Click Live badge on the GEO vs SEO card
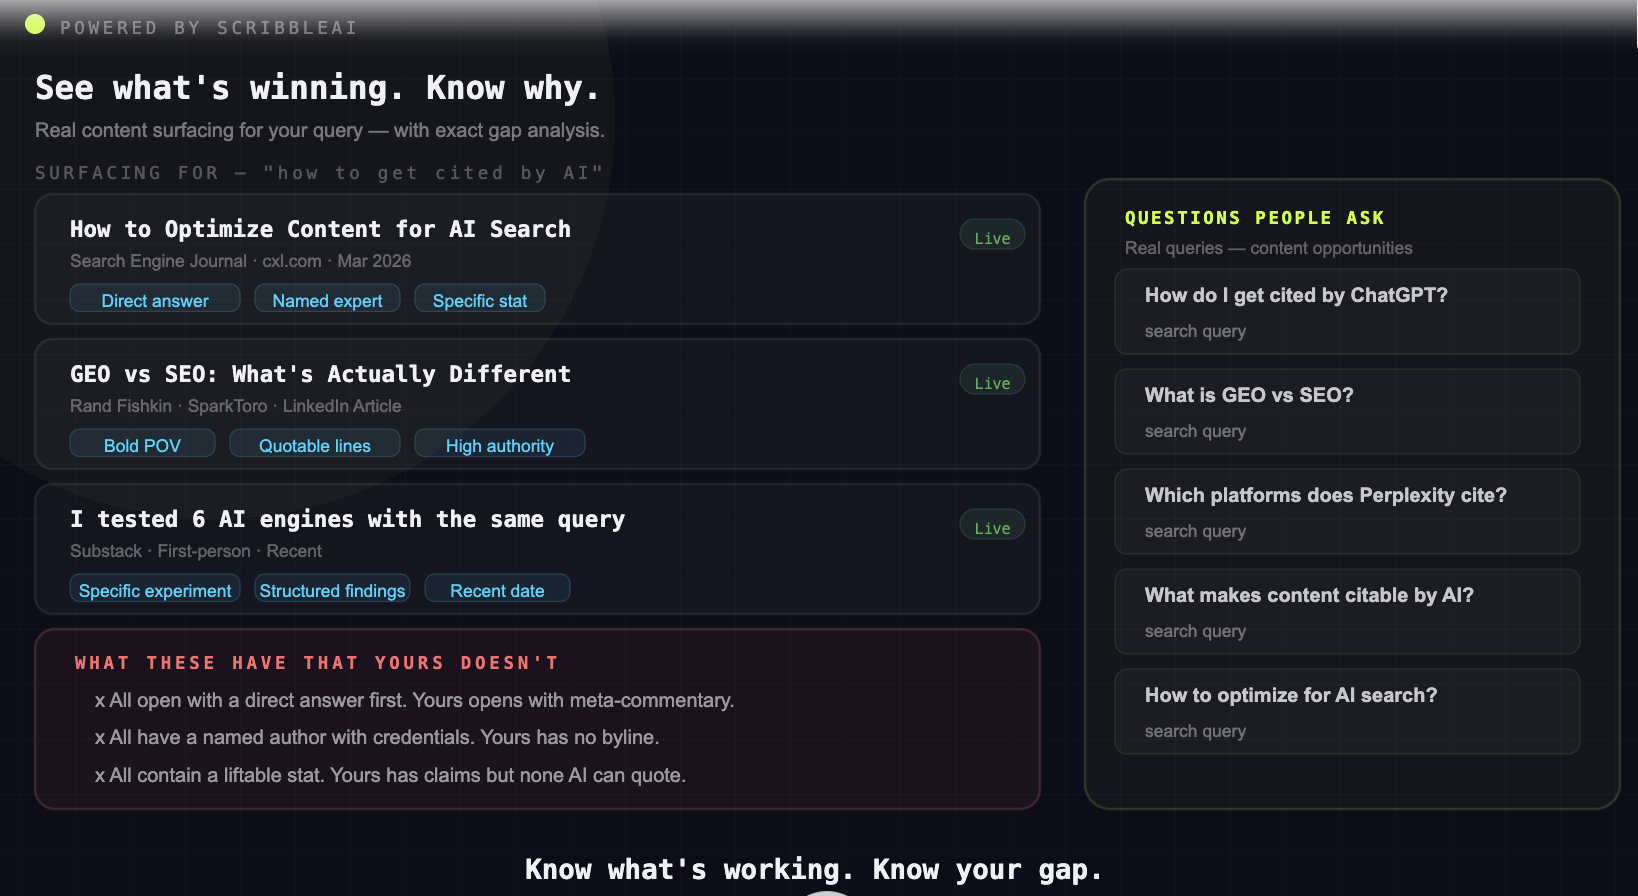 point(992,380)
